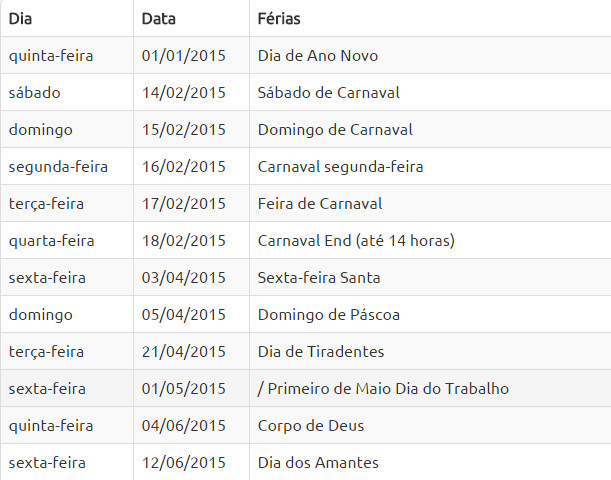The image size is (611, 480).
Task: Click the date 14/02/2015
Action: point(184,93)
